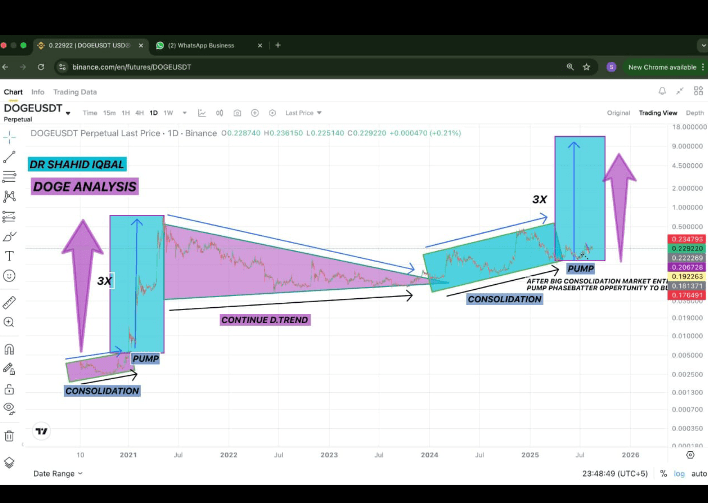
Task: Click the add plus-circle toolbar icon
Action: point(255,113)
